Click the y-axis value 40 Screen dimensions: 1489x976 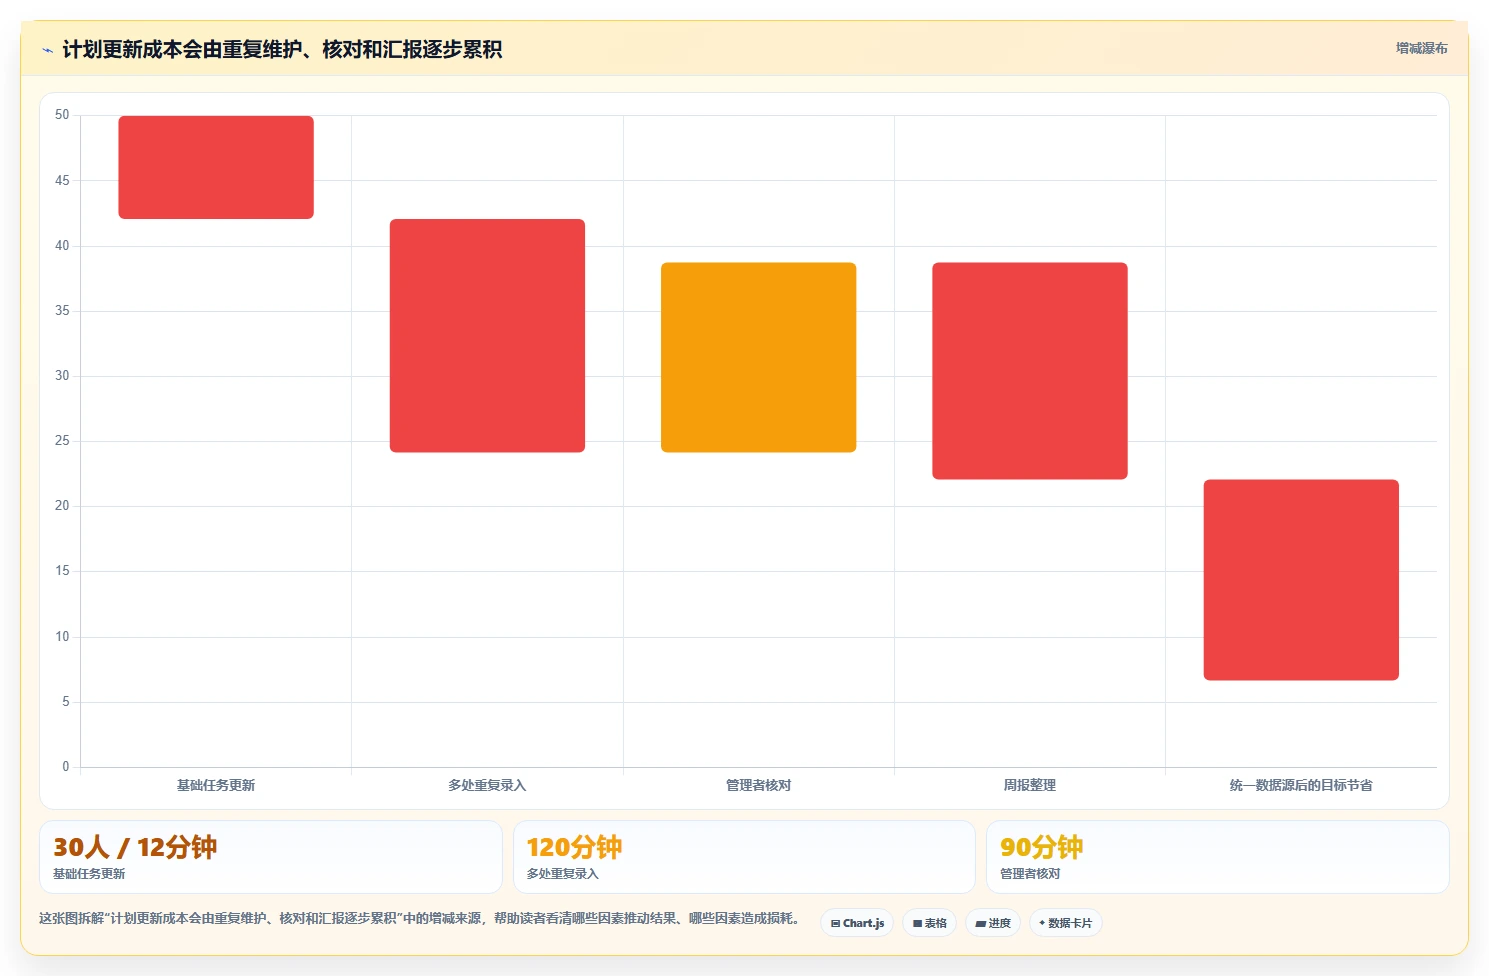pos(62,246)
